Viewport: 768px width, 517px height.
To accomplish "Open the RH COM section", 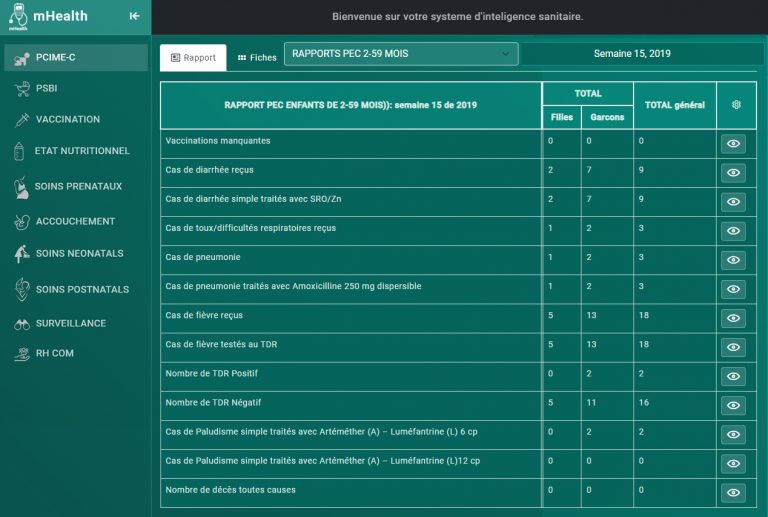I will [55, 353].
